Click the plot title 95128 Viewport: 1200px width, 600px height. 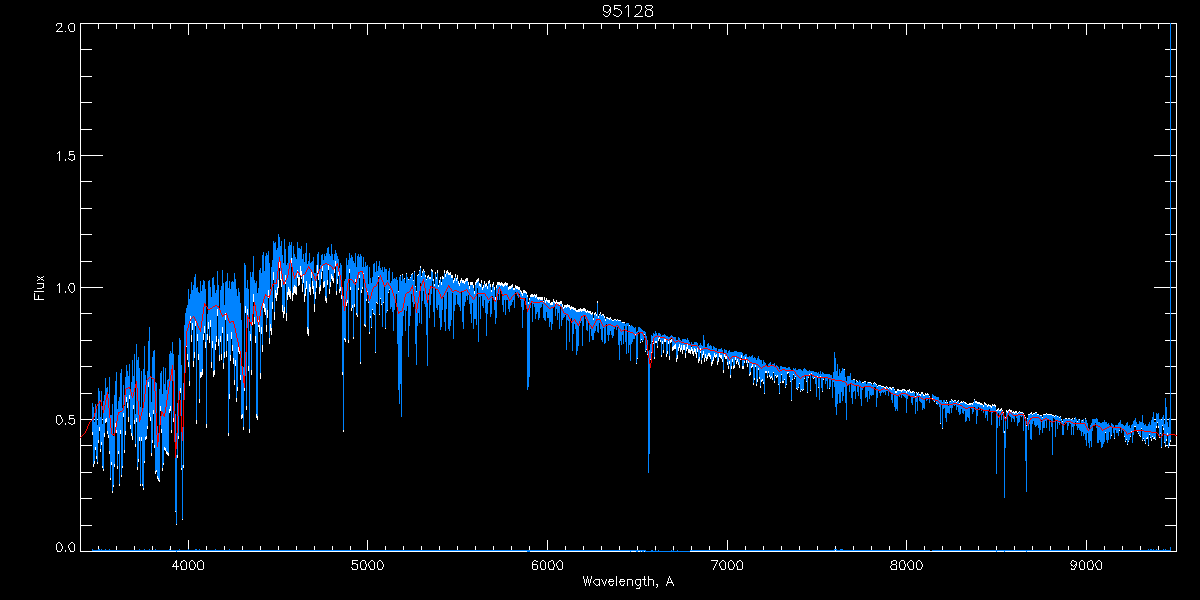627,11
